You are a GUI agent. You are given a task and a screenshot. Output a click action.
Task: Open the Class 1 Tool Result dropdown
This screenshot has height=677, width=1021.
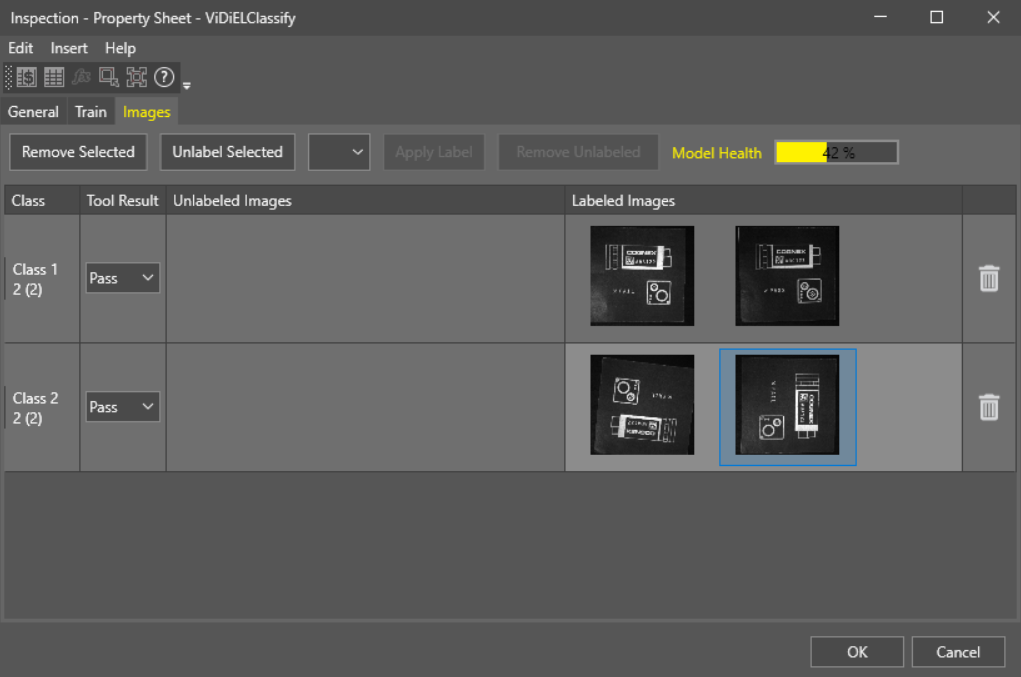point(122,278)
